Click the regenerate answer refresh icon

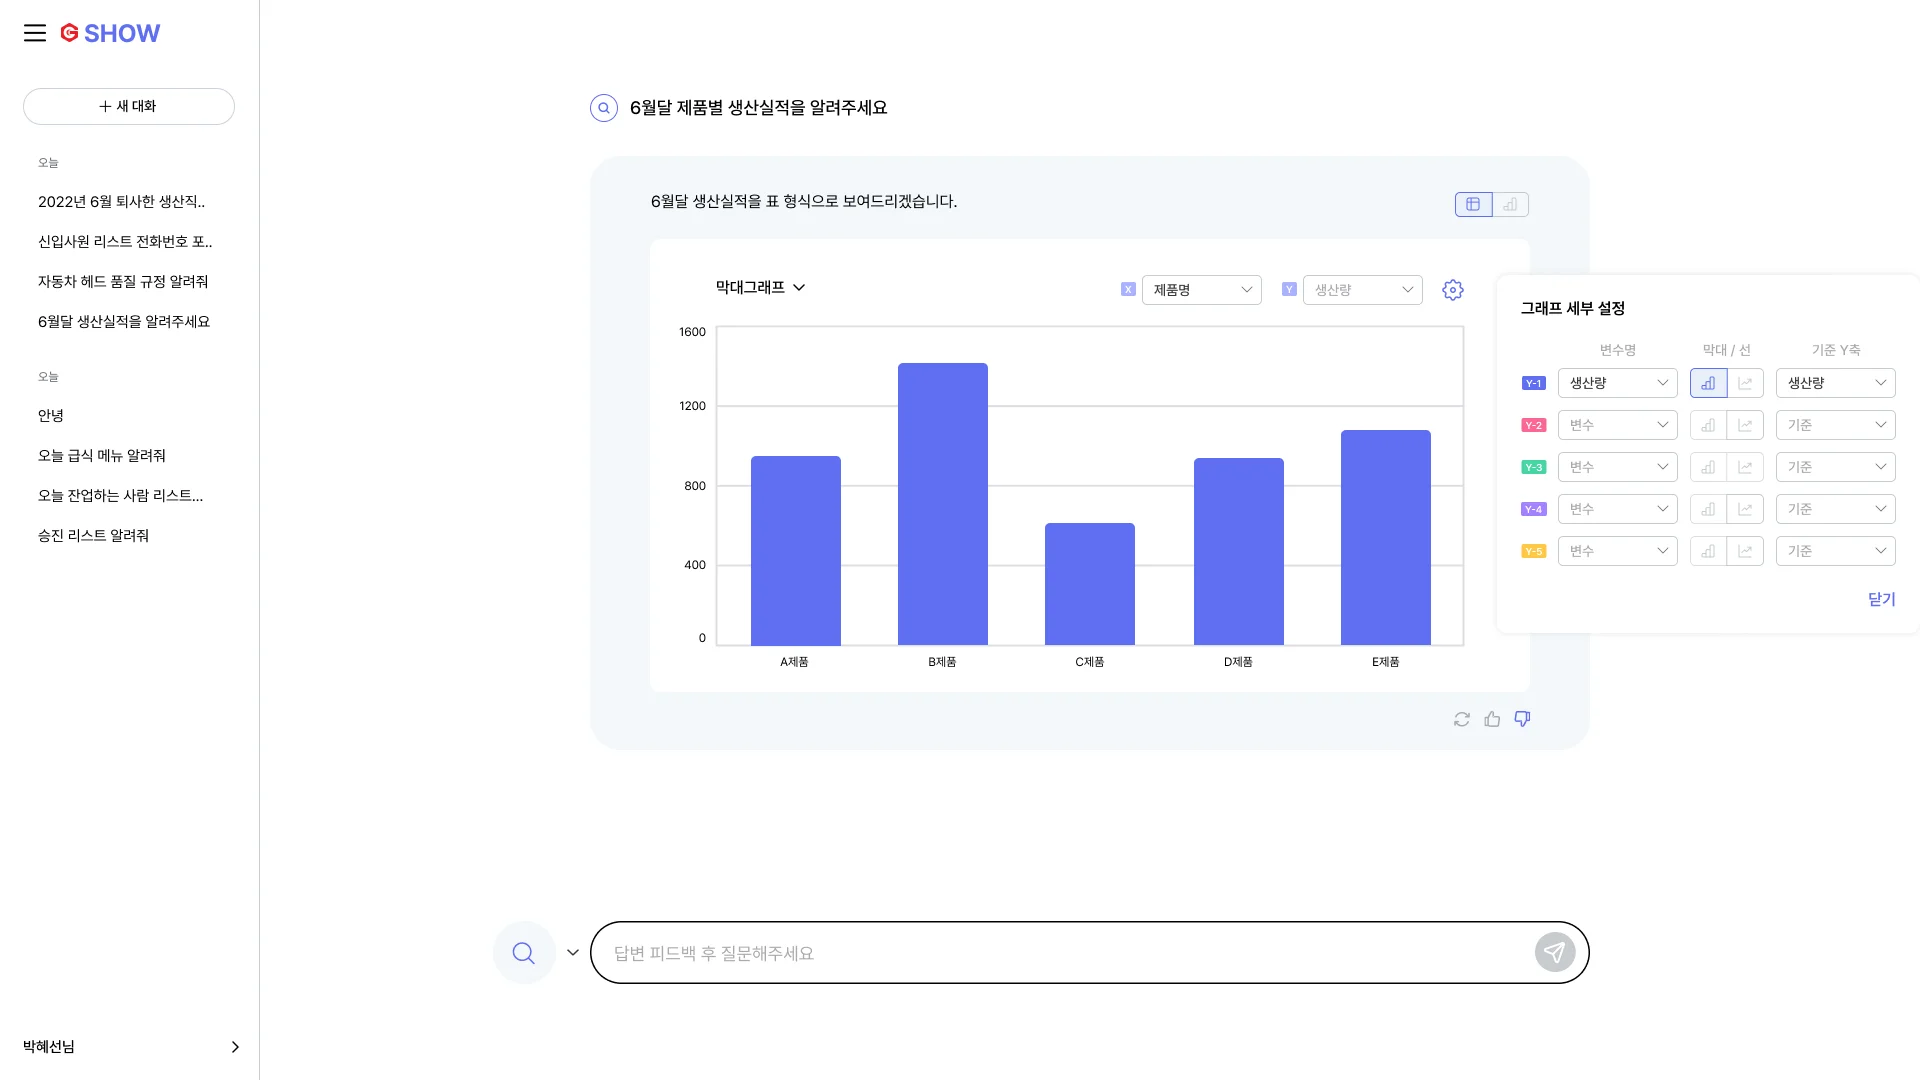point(1462,719)
